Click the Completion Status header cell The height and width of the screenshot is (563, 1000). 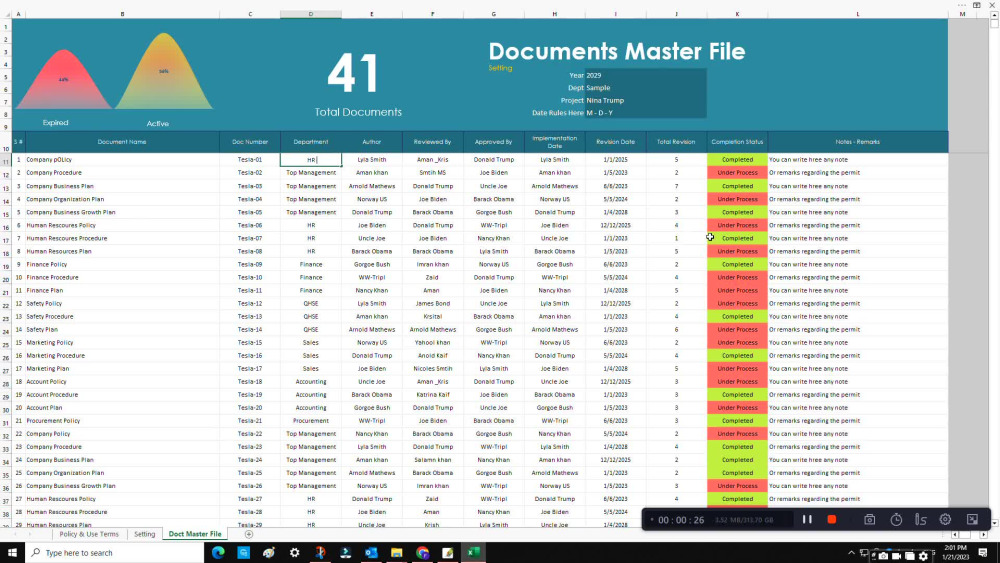(737, 142)
